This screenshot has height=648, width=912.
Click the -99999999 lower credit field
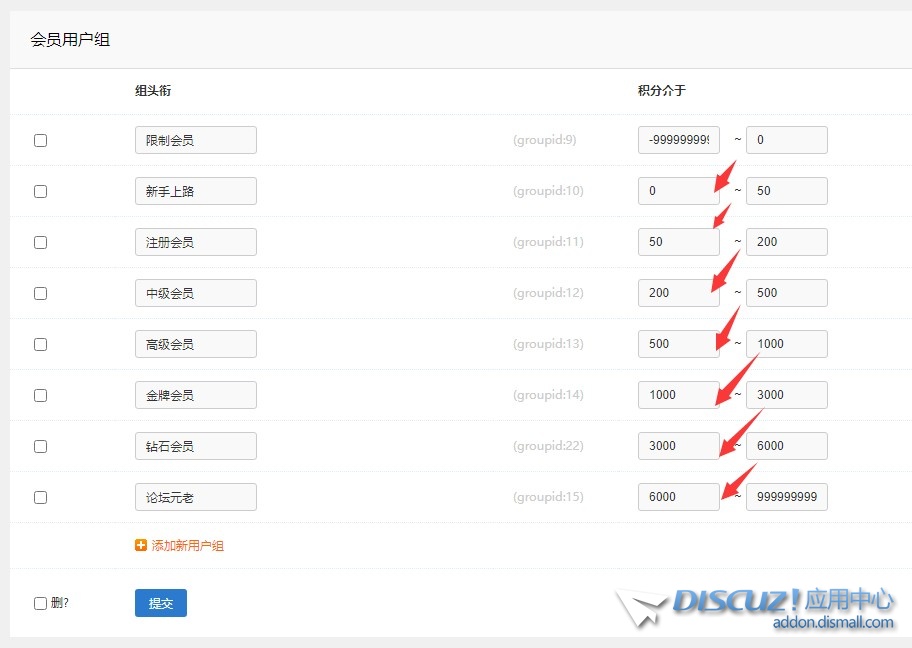(x=679, y=140)
